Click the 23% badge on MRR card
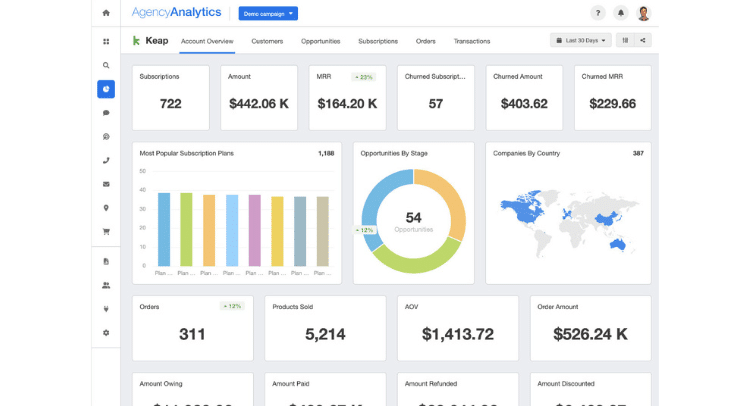 click(x=364, y=77)
